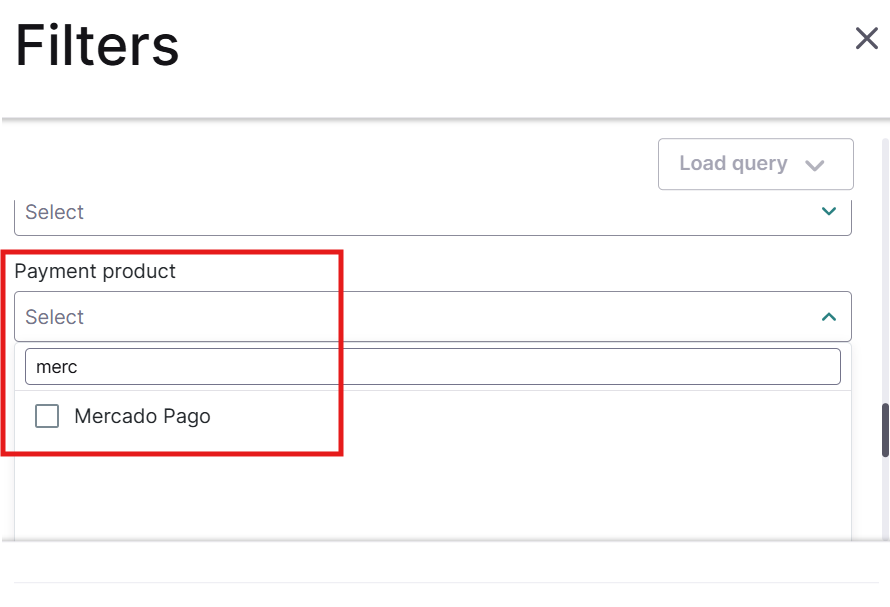
Task: Click the empty list area below Mercado Pago
Action: point(432,490)
